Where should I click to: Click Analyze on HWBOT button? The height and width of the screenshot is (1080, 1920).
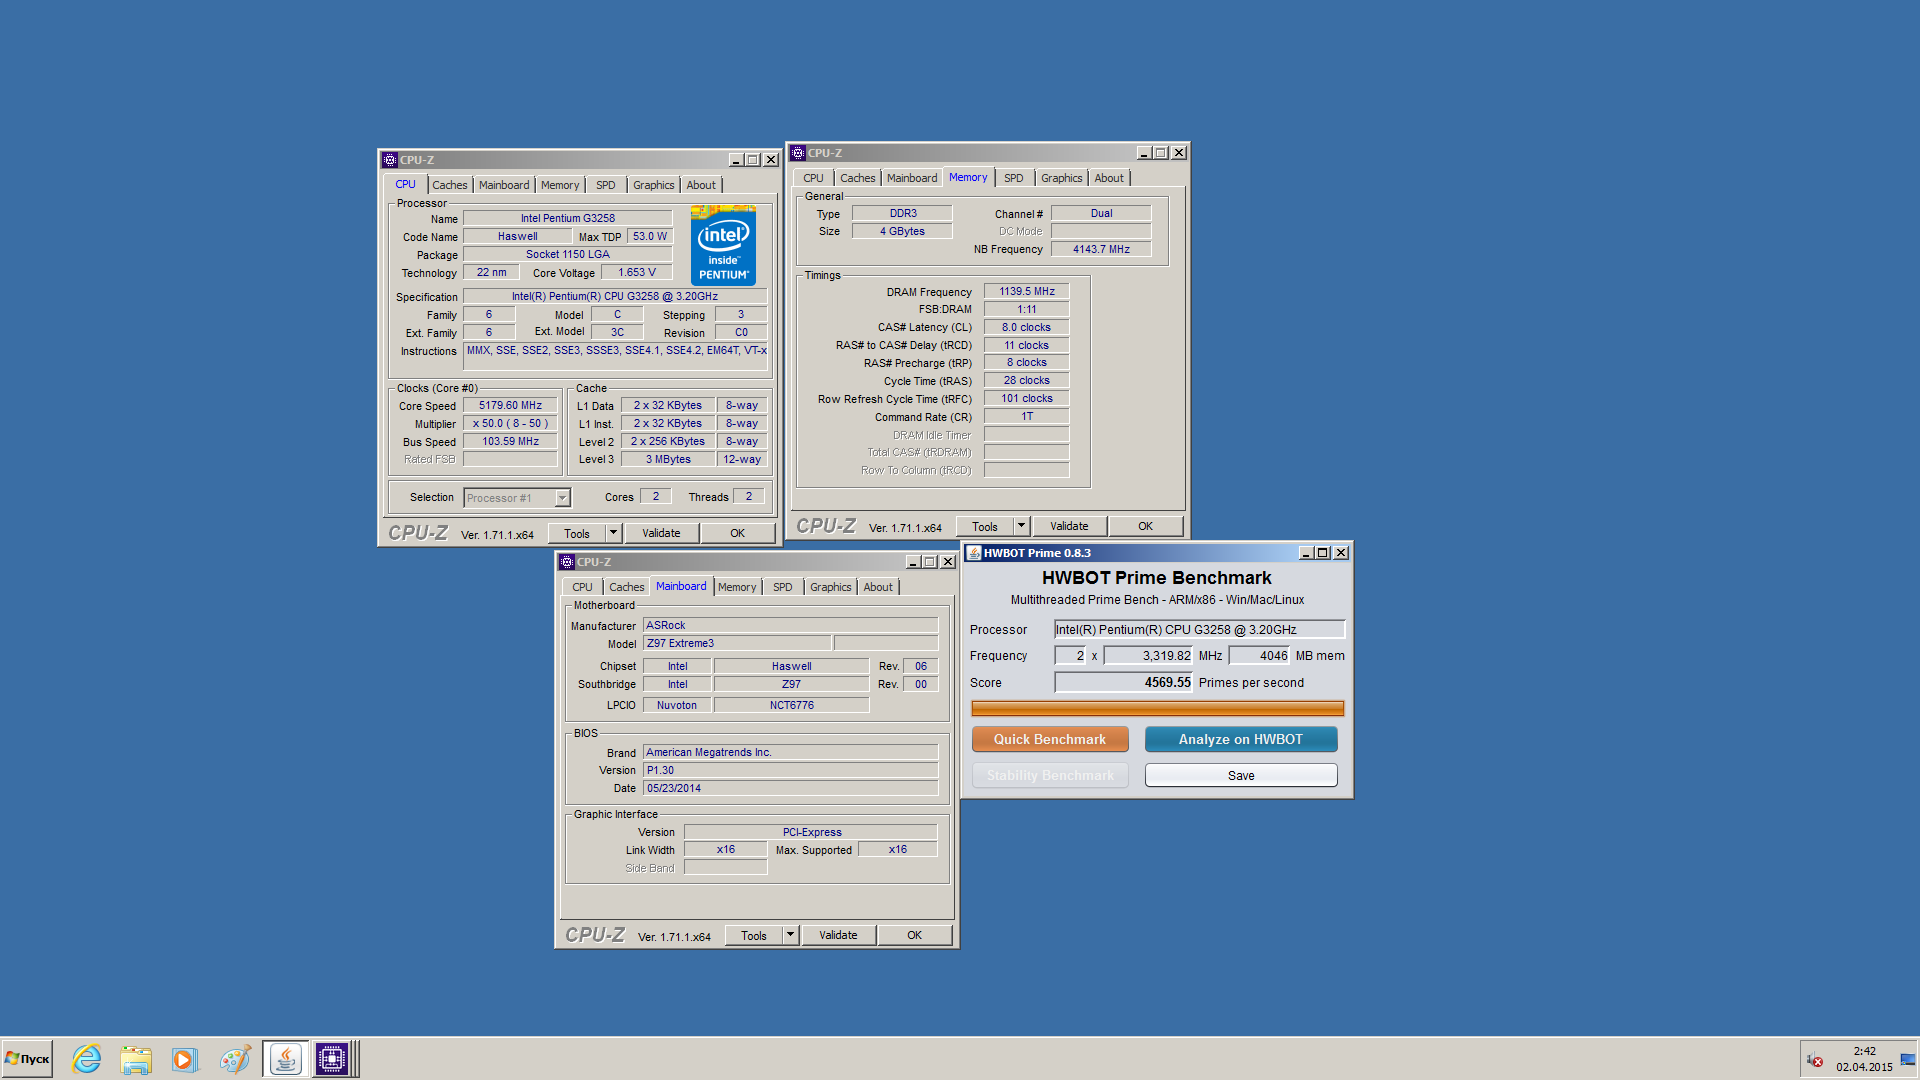1241,739
